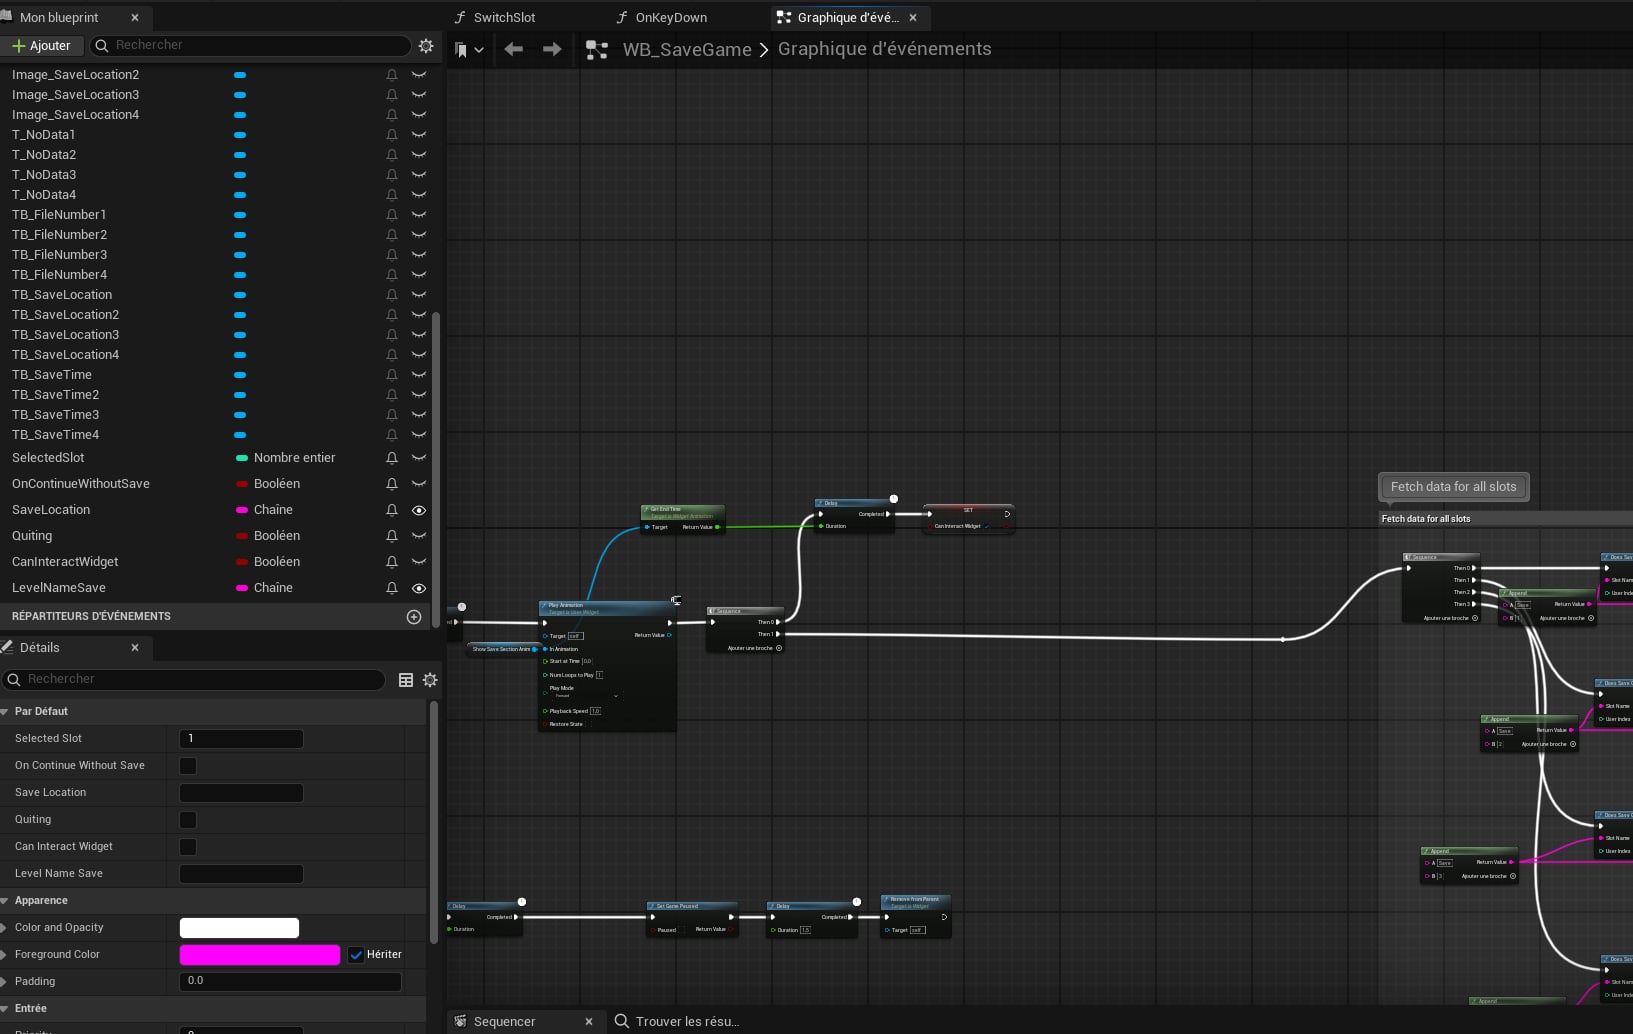Toggle the Can Interact Widget checkbox
This screenshot has width=1633, height=1034.
pos(188,847)
